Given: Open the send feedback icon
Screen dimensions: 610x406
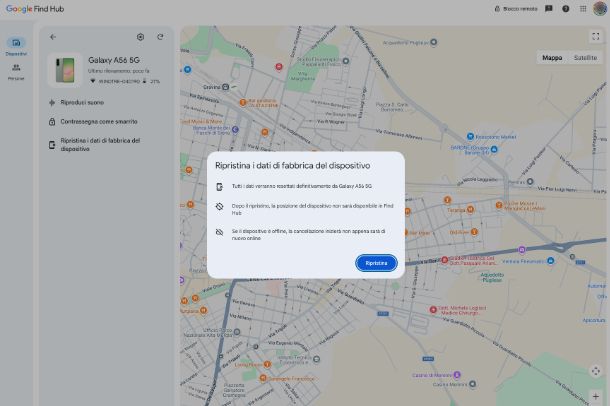Looking at the screenshot, I should point(549,8).
